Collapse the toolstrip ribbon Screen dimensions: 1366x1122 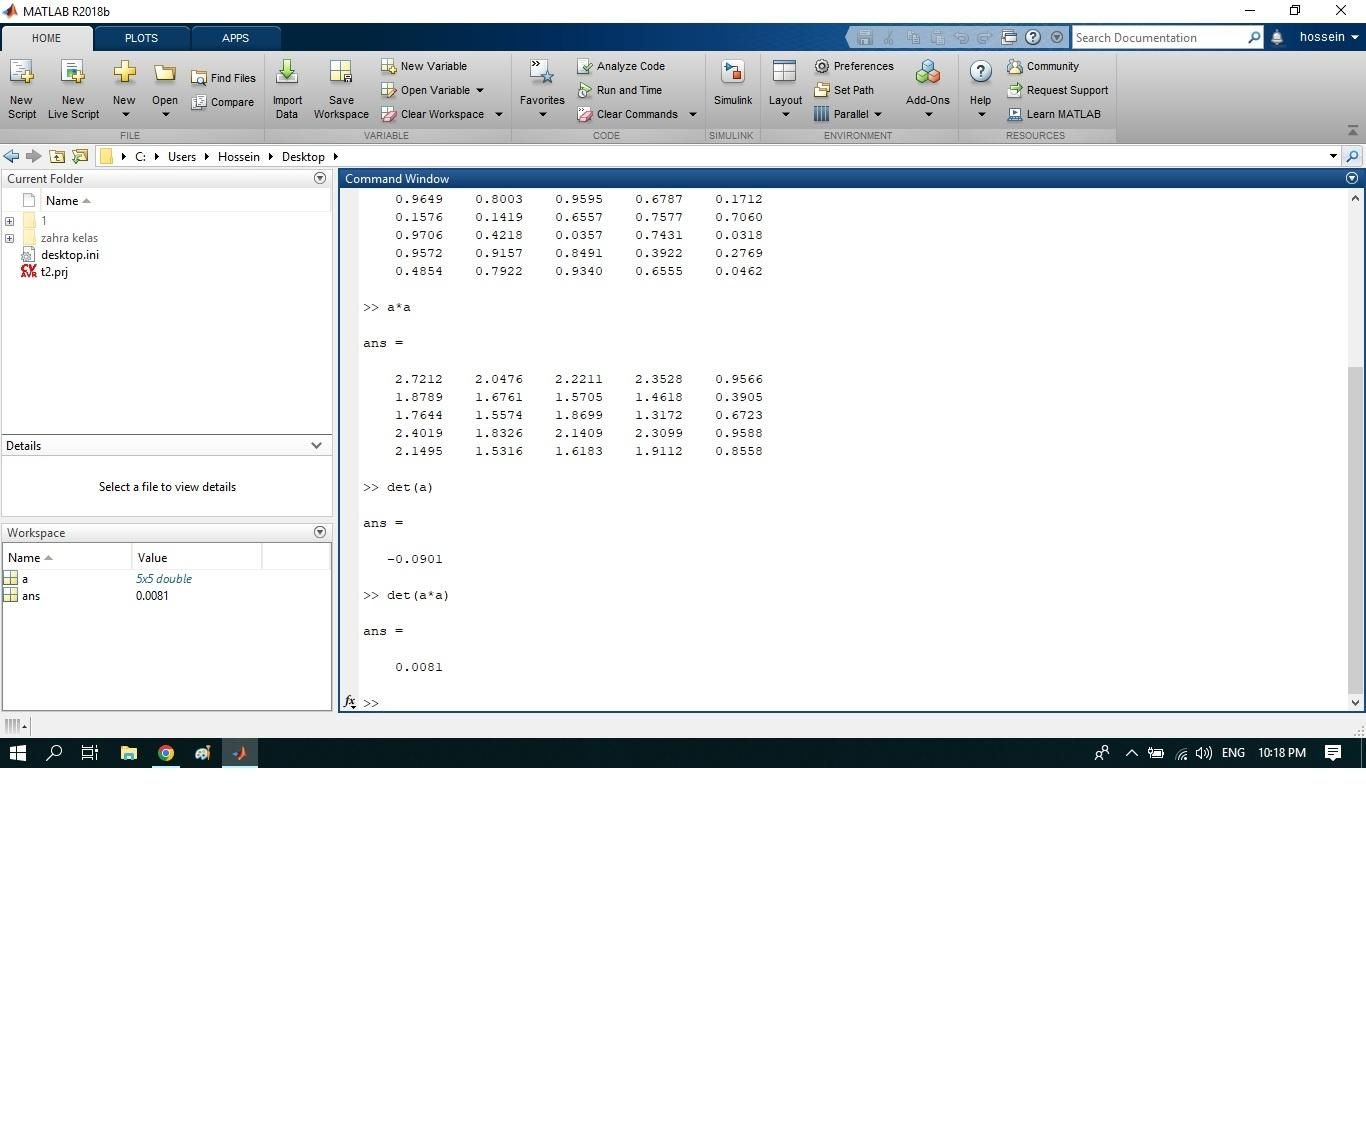1352,131
